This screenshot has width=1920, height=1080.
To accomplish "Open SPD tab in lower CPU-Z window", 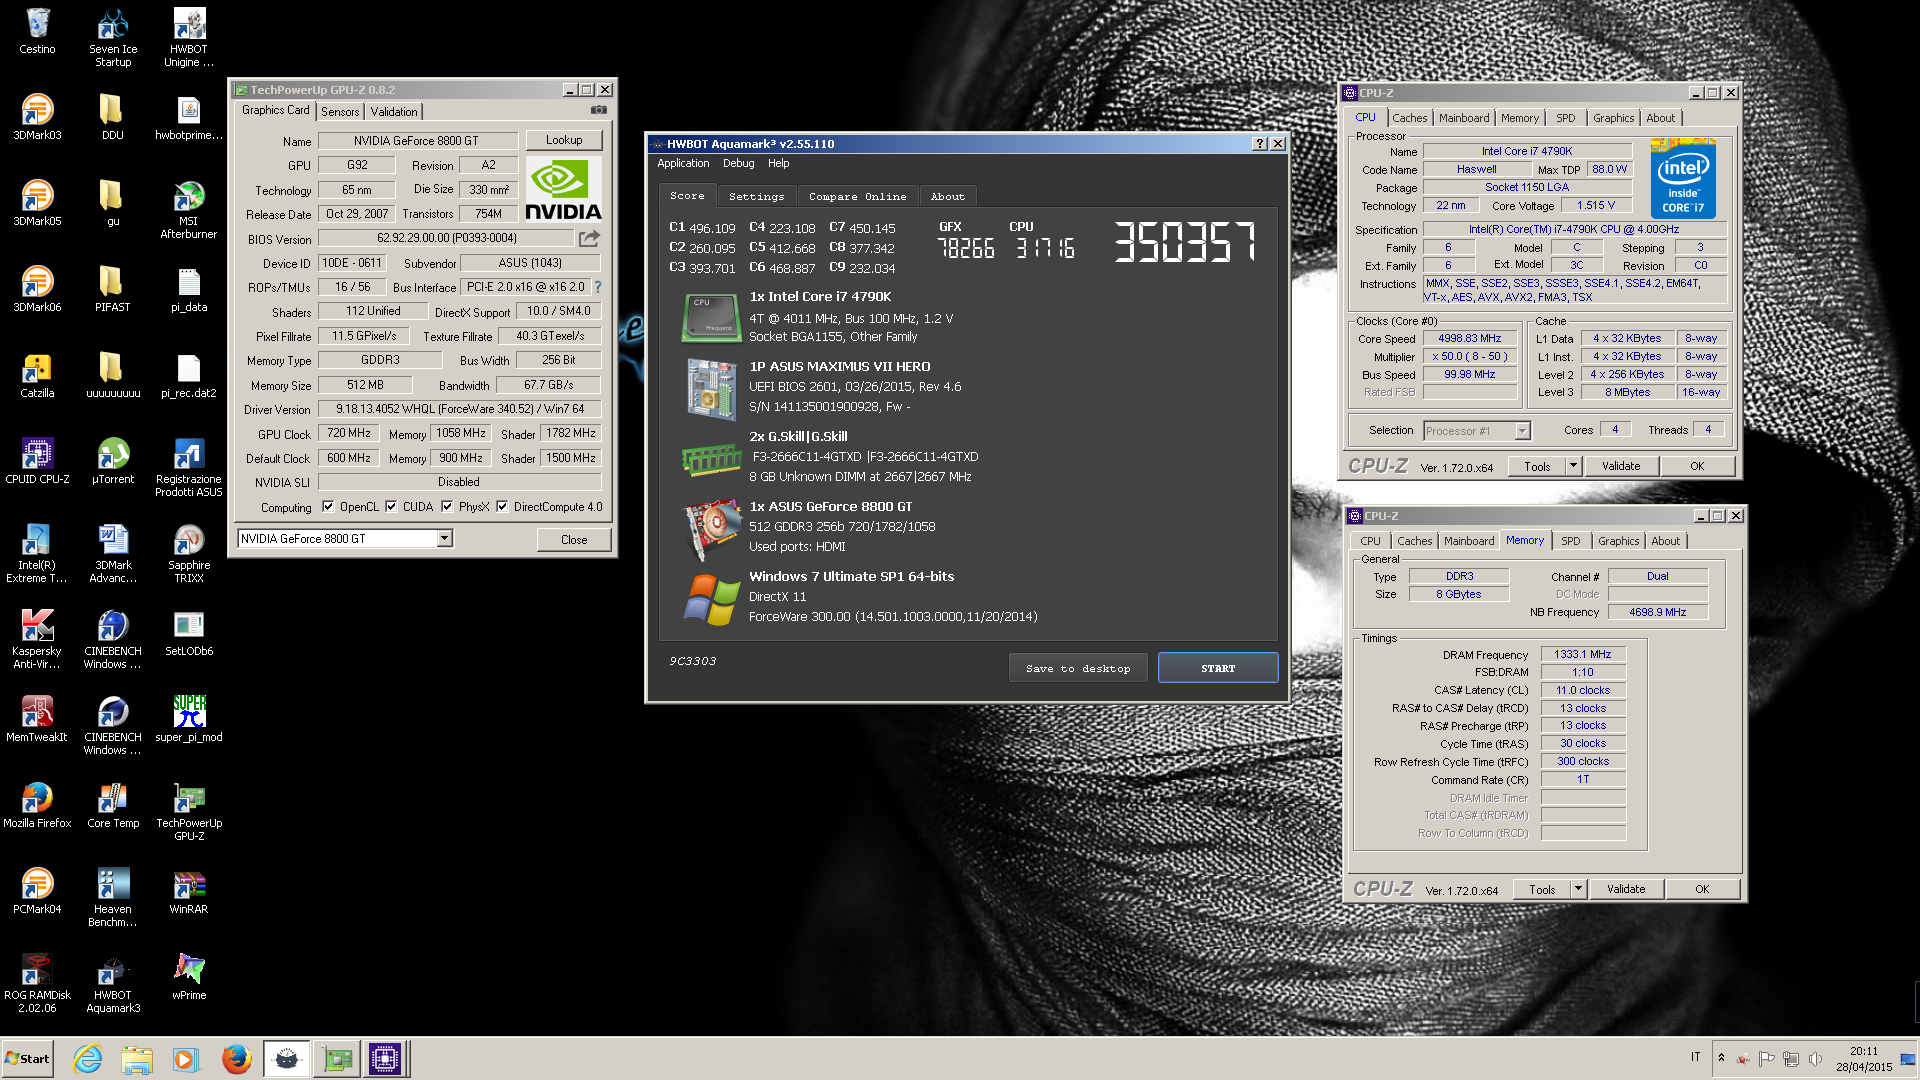I will click(1571, 541).
